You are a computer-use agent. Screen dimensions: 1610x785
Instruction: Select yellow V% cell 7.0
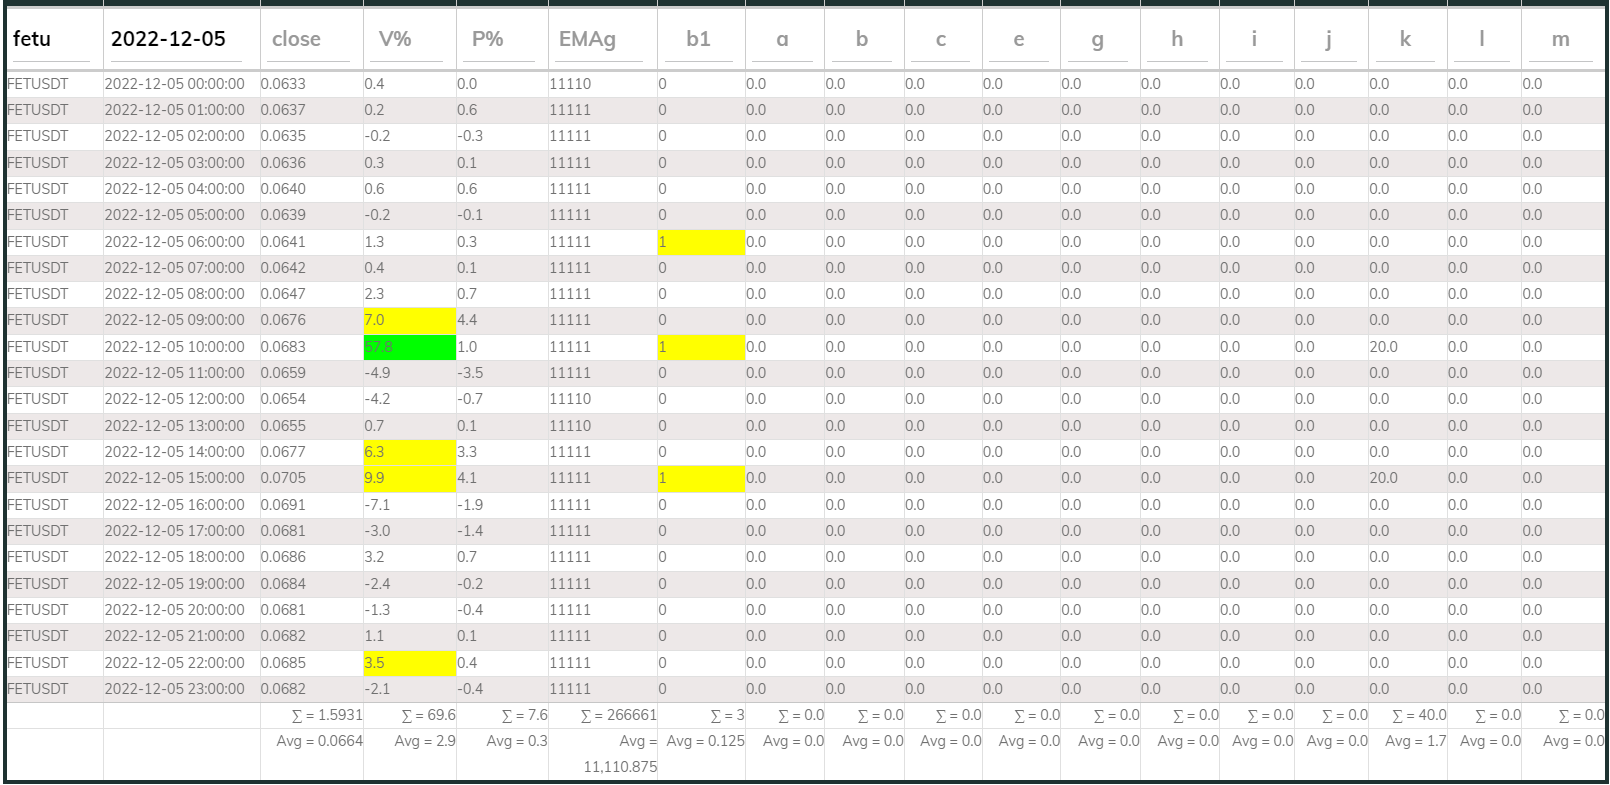click(409, 320)
